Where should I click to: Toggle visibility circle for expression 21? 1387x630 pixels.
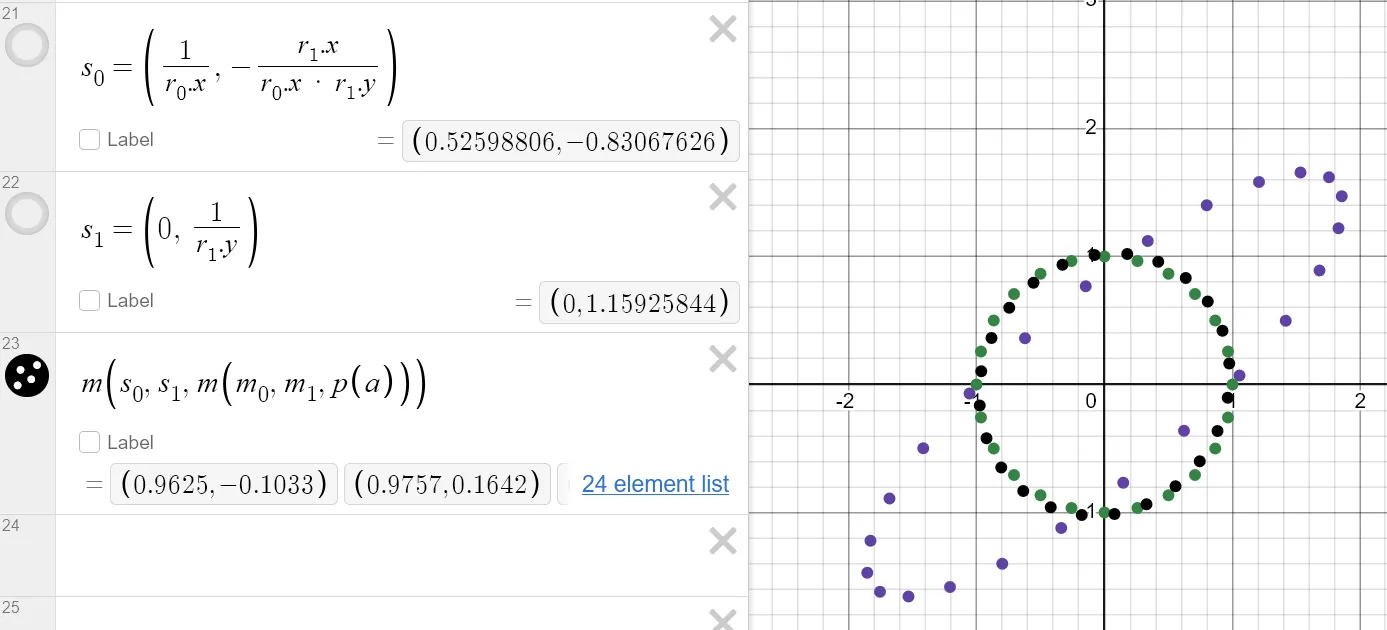pos(27,46)
